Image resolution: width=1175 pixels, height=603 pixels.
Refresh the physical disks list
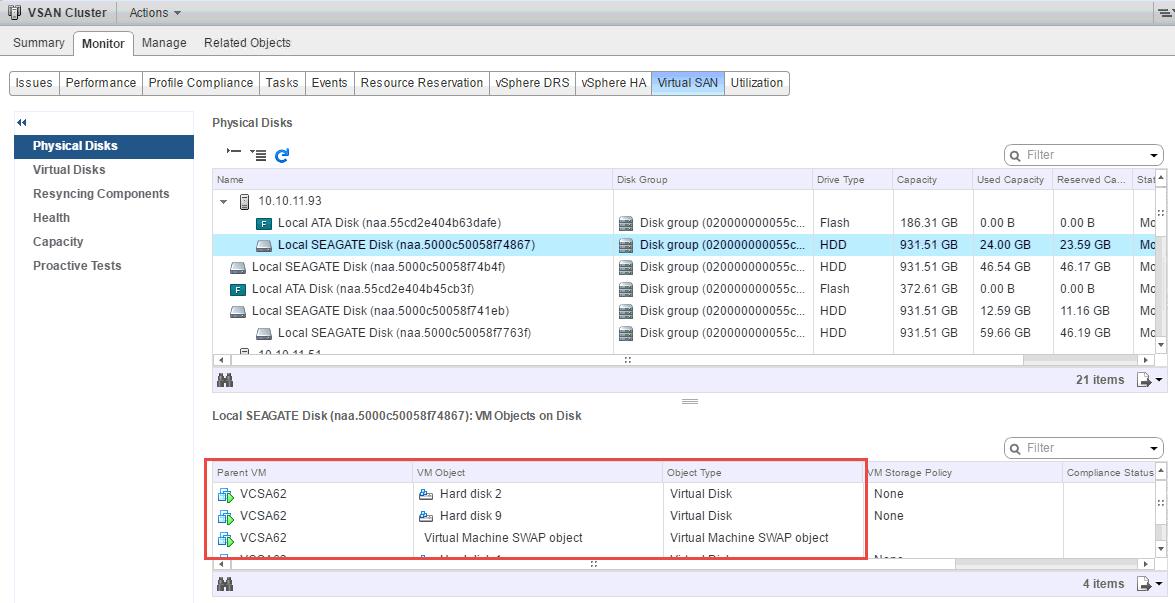(282, 155)
